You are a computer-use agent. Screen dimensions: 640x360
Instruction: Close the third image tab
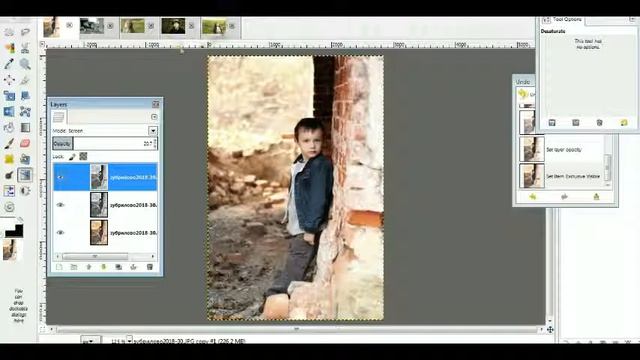(151, 26)
